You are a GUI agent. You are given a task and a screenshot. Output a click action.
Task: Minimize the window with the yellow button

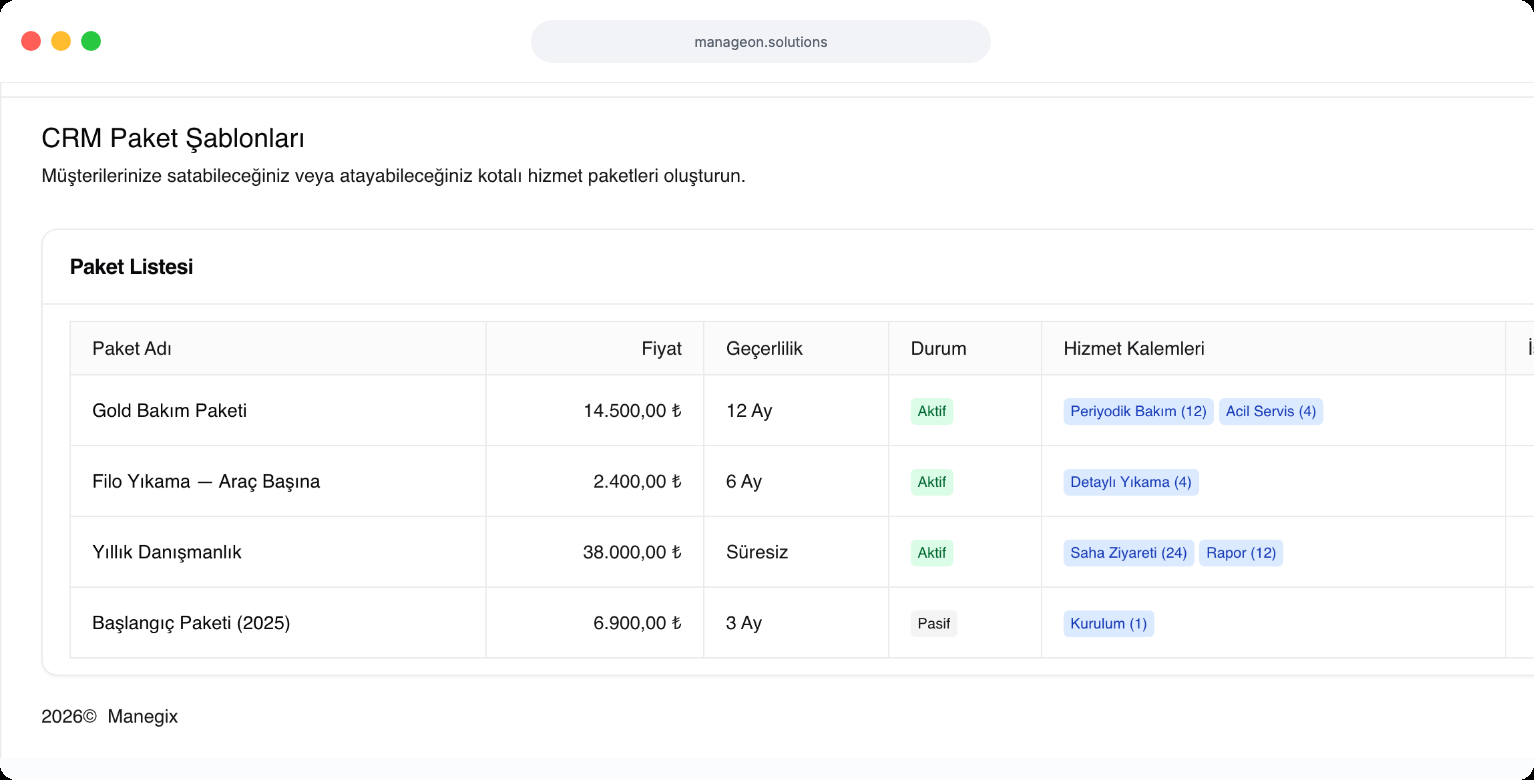coord(61,41)
